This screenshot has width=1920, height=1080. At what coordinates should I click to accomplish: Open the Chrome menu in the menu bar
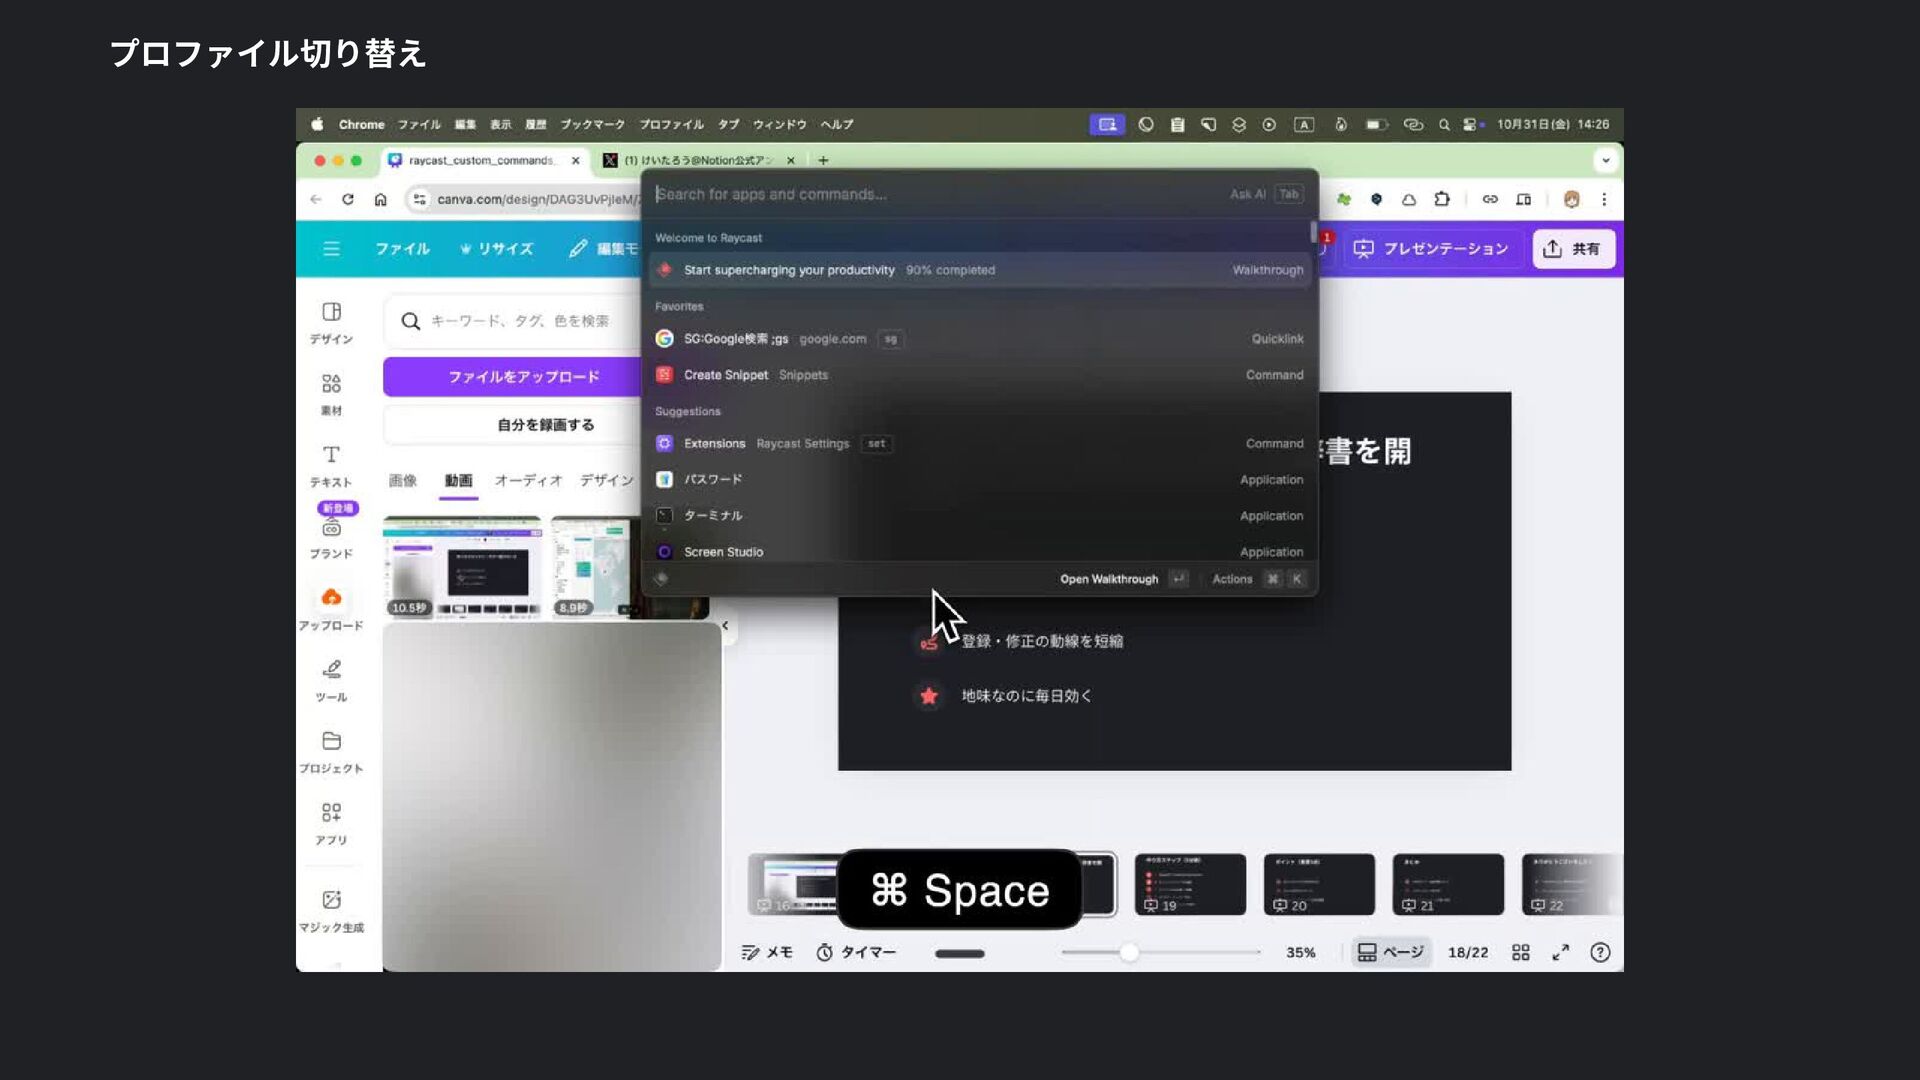[361, 124]
